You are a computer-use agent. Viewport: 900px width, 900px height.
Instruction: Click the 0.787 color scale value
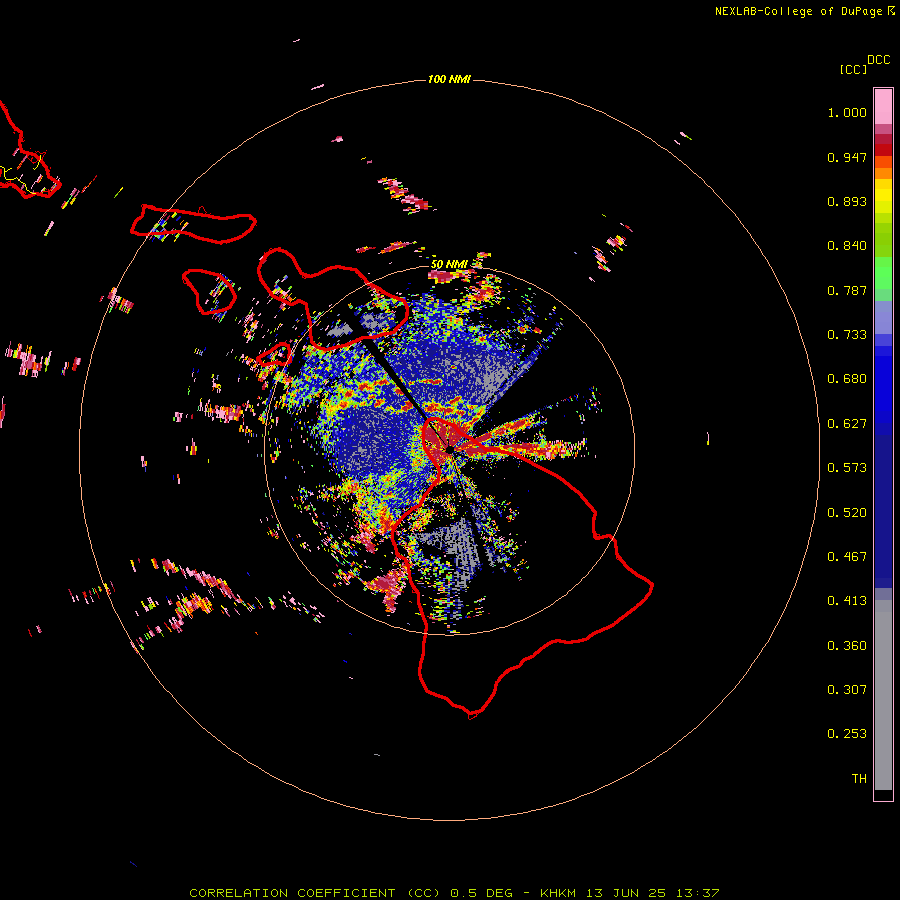tap(847, 290)
